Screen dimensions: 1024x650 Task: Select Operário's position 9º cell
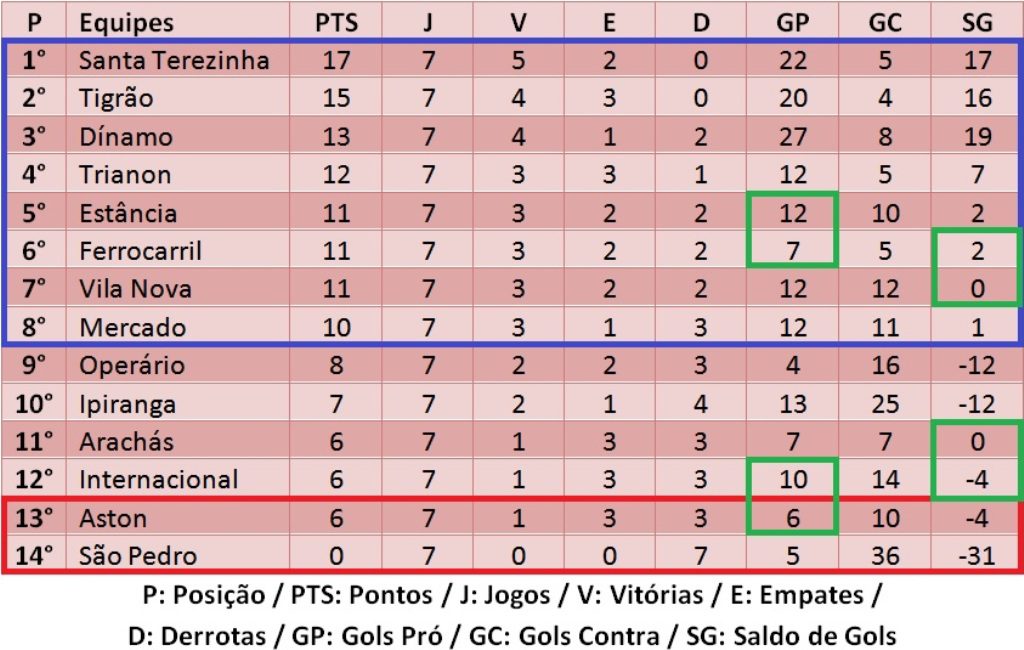(34, 366)
